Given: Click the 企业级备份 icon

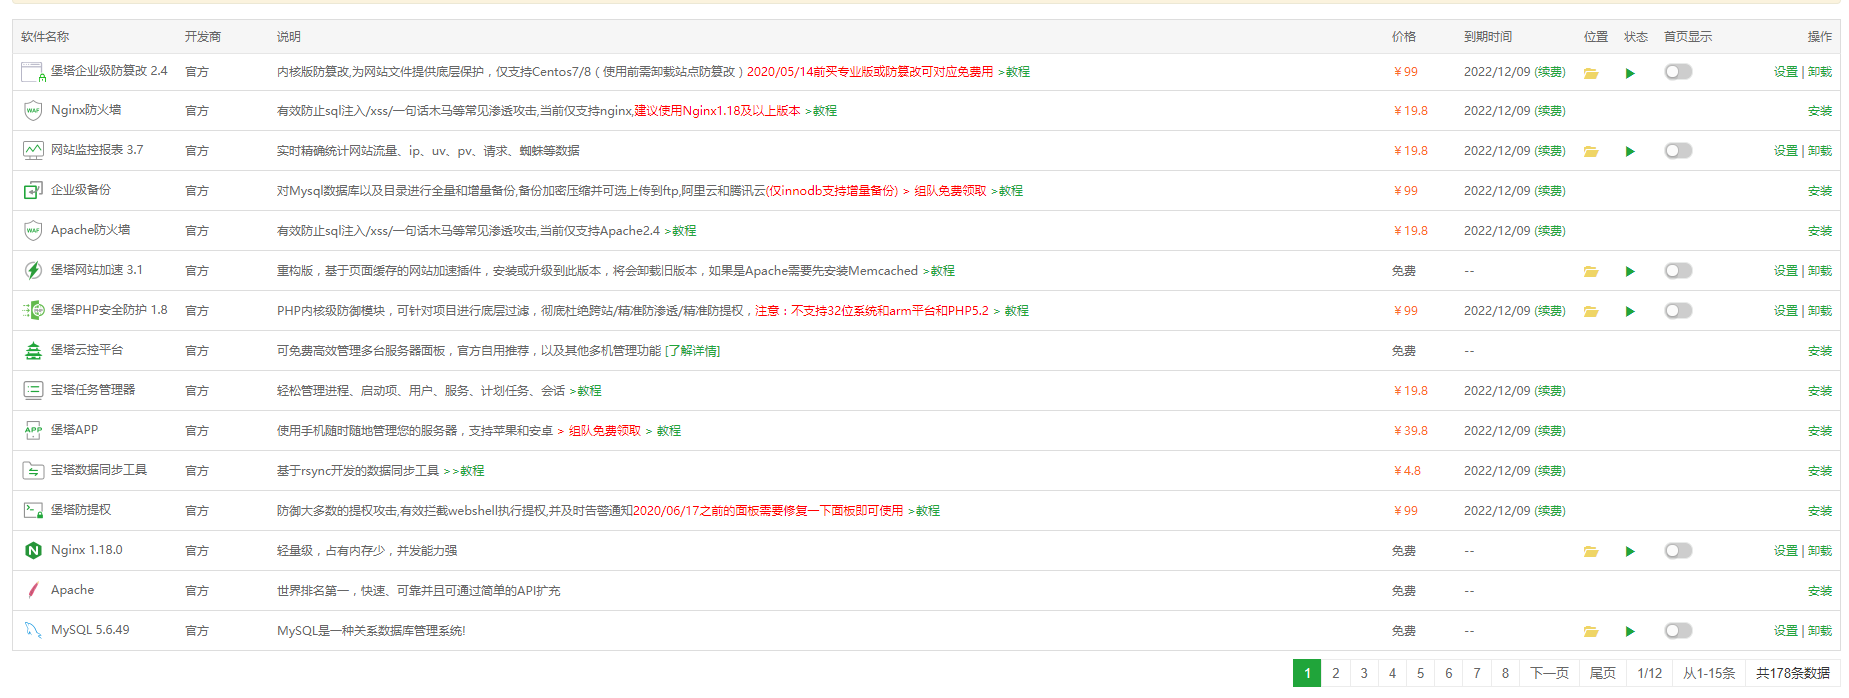Looking at the screenshot, I should point(33,190).
